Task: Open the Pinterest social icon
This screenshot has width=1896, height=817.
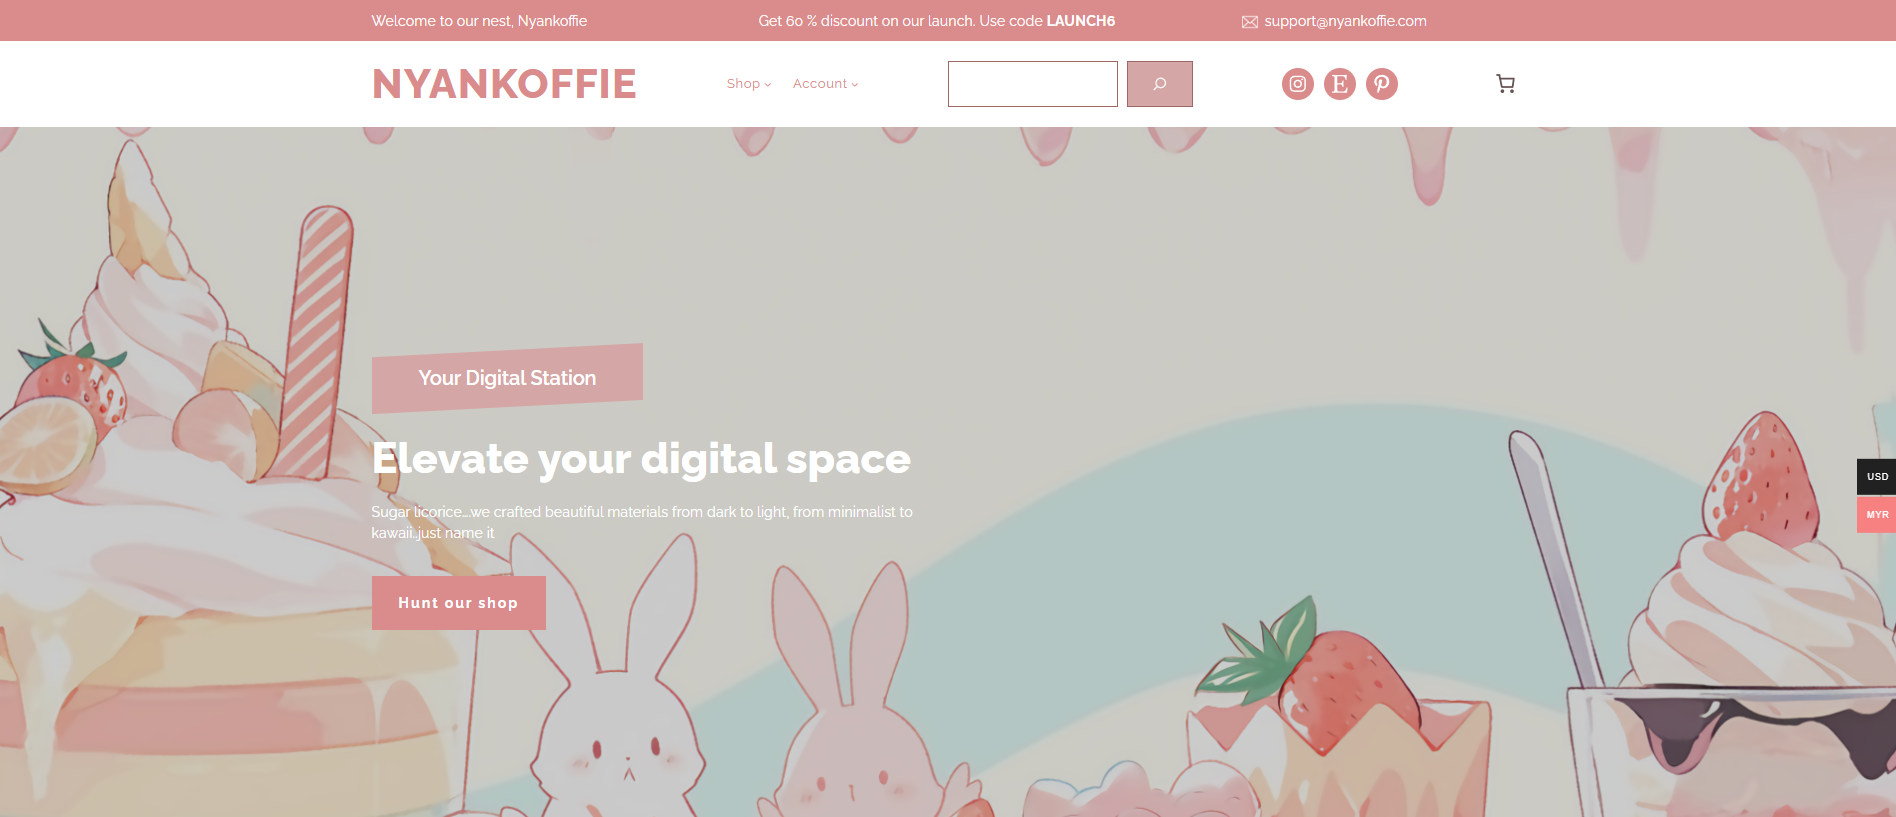Action: point(1381,84)
